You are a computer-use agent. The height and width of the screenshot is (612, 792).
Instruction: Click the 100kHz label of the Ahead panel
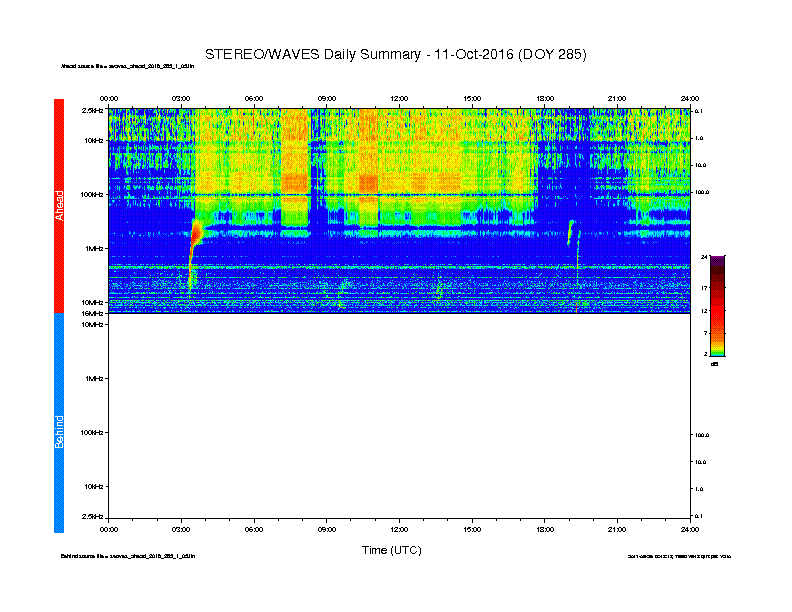click(x=92, y=194)
